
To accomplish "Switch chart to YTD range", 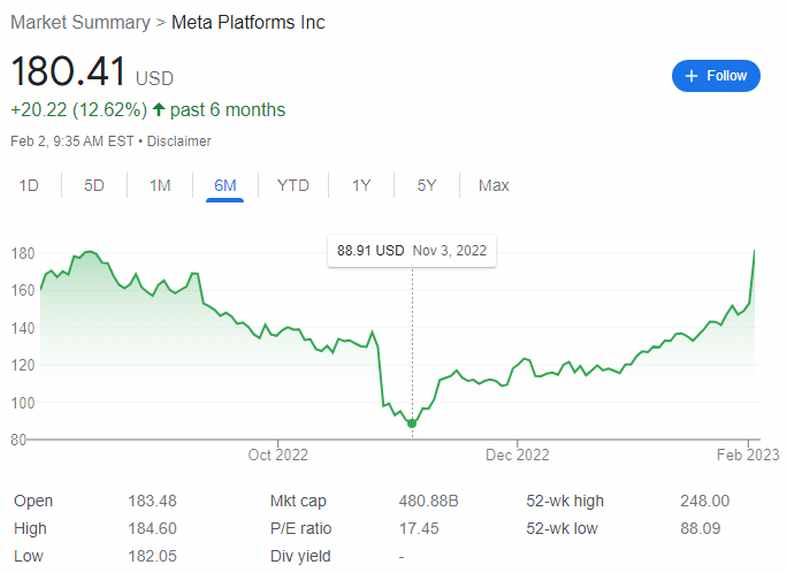I will pyautogui.click(x=293, y=185).
